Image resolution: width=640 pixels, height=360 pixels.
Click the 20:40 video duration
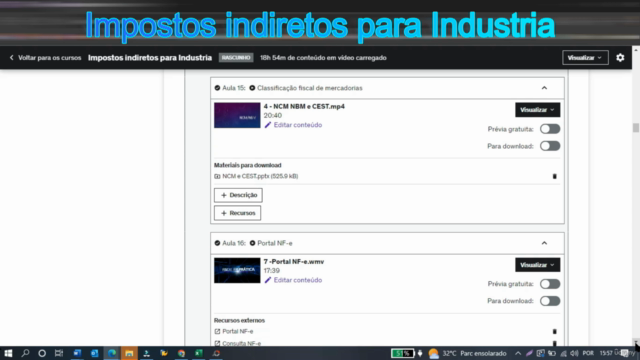pos(273,116)
